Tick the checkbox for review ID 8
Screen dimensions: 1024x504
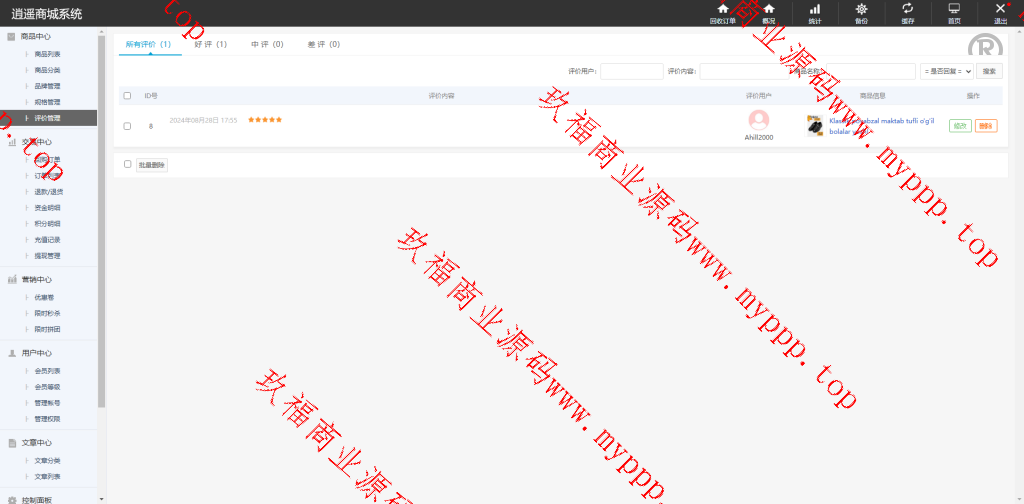point(127,126)
